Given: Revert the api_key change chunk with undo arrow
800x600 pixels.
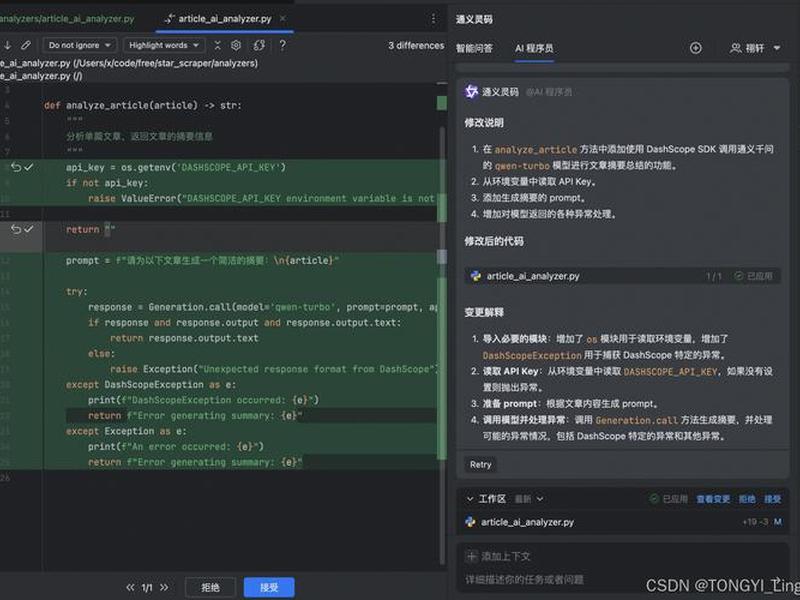Looking at the screenshot, I should pyautogui.click(x=16, y=167).
